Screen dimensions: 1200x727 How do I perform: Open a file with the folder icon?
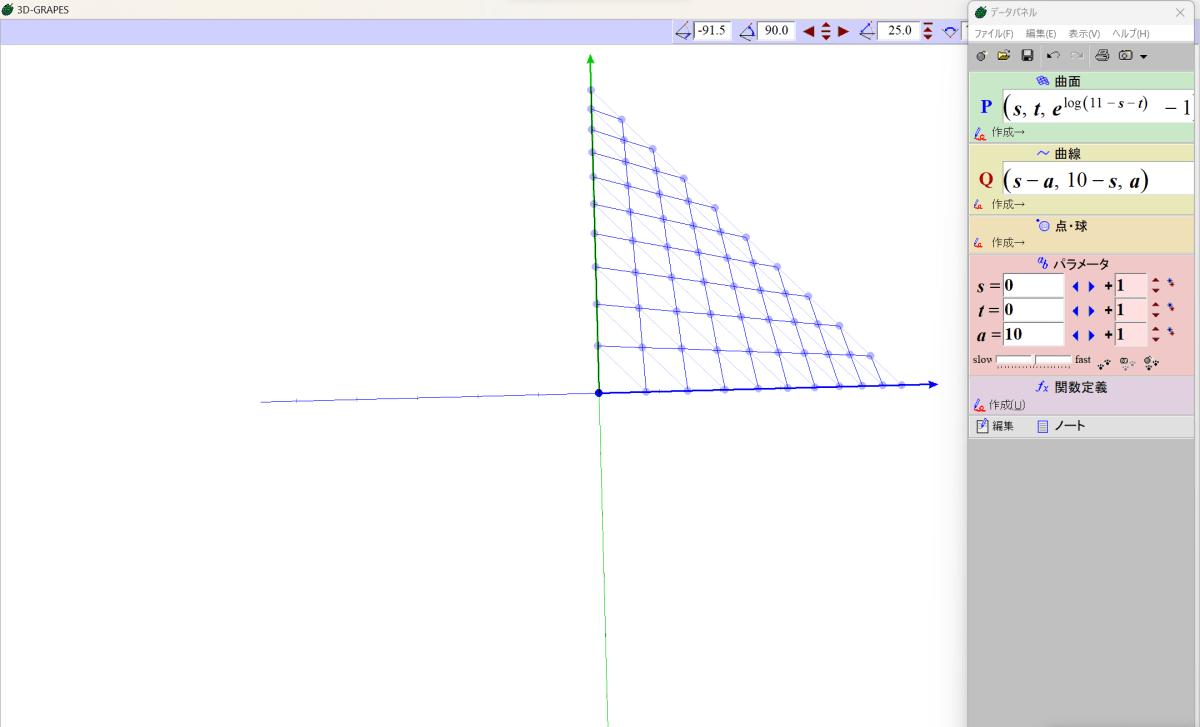click(x=1004, y=55)
